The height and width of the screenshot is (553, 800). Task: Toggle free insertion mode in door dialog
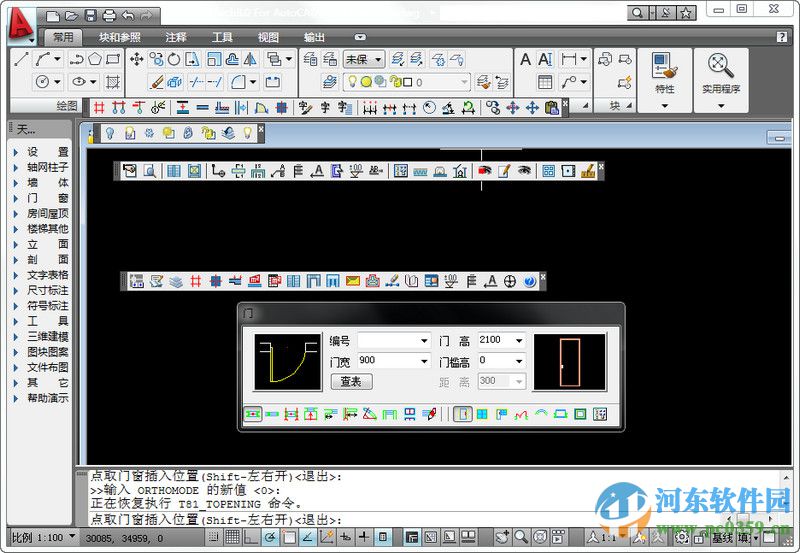pos(253,414)
